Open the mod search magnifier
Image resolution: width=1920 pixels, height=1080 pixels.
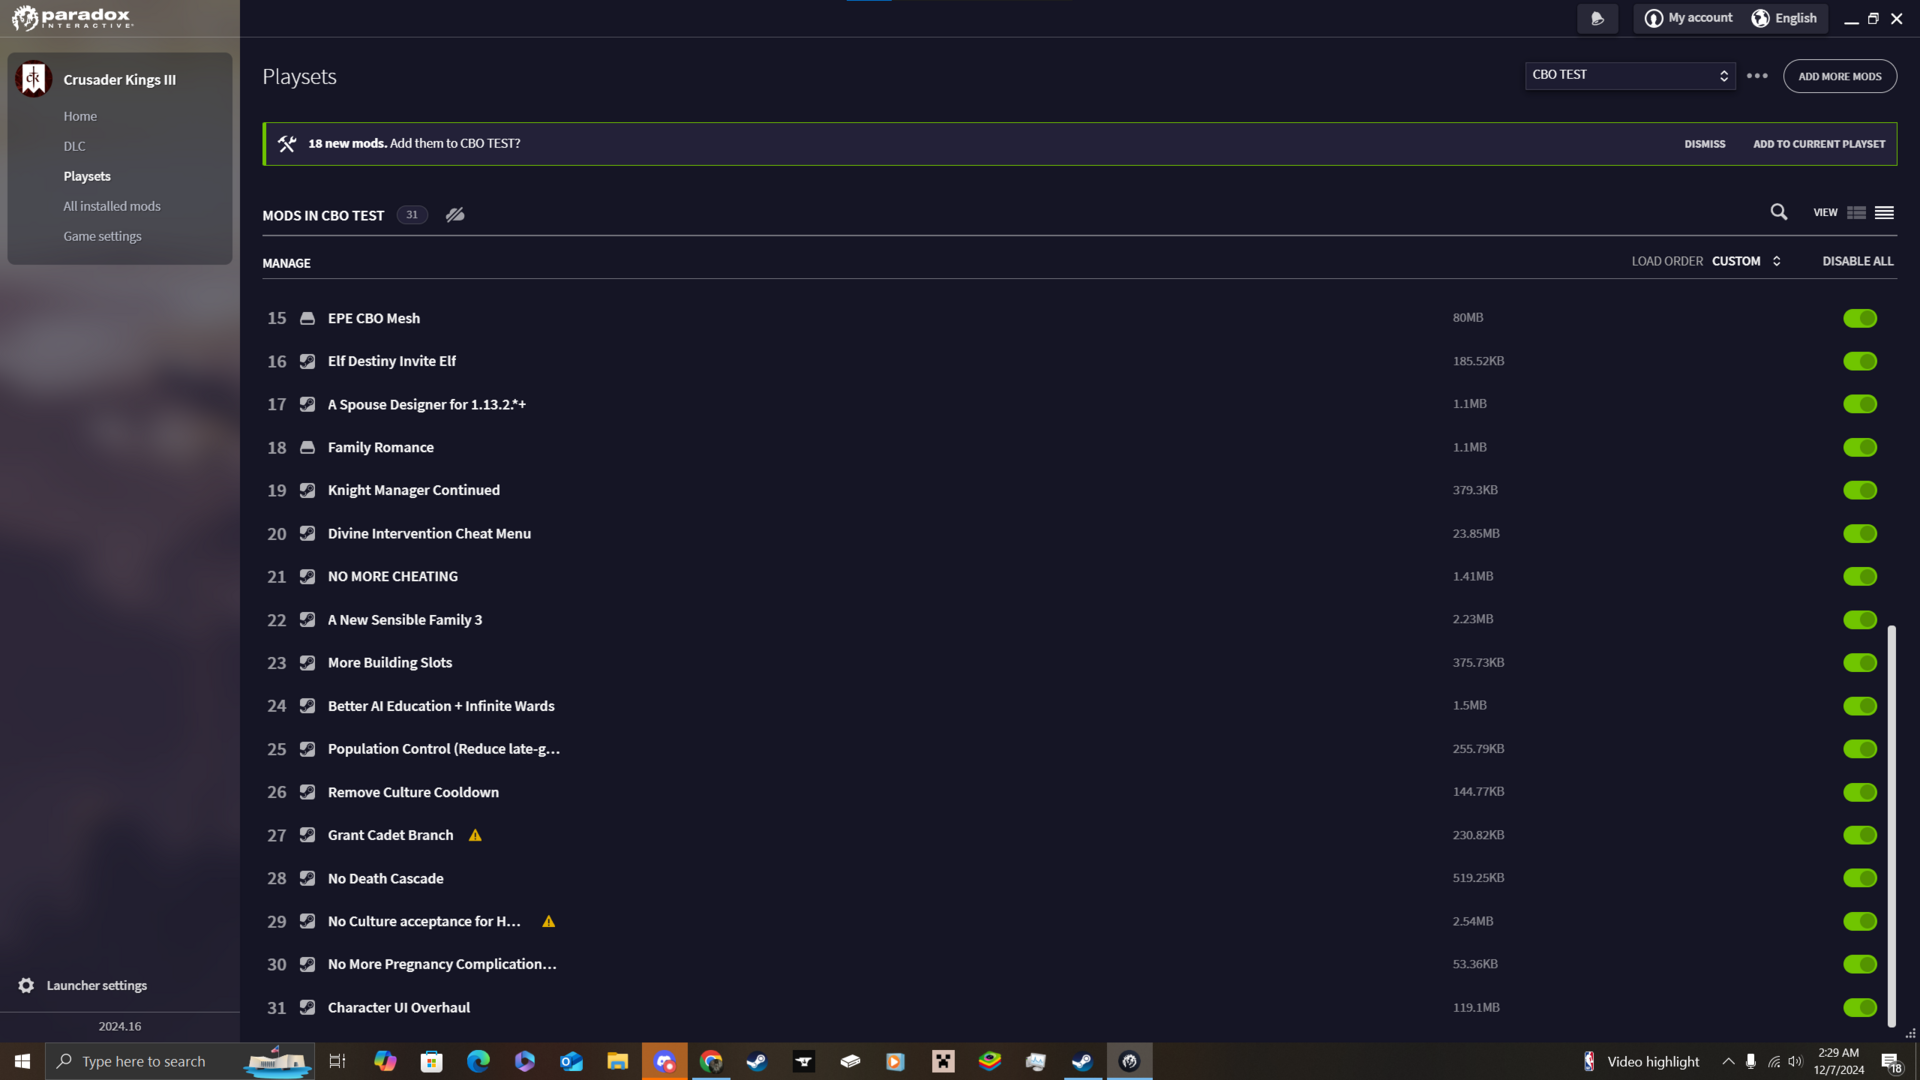point(1779,212)
